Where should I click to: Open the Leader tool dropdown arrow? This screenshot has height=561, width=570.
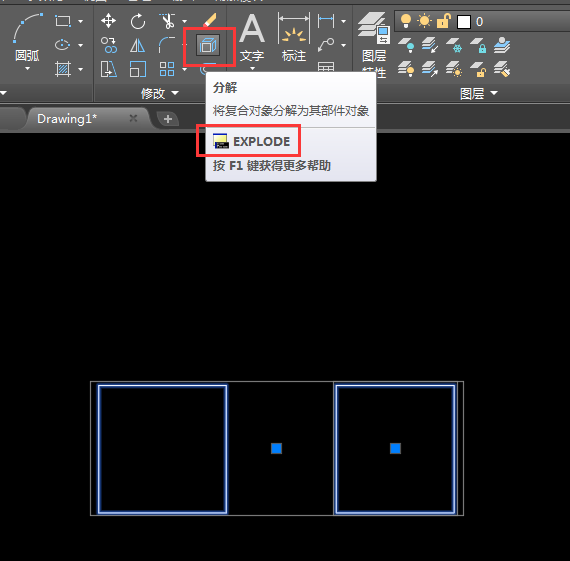pos(343,45)
